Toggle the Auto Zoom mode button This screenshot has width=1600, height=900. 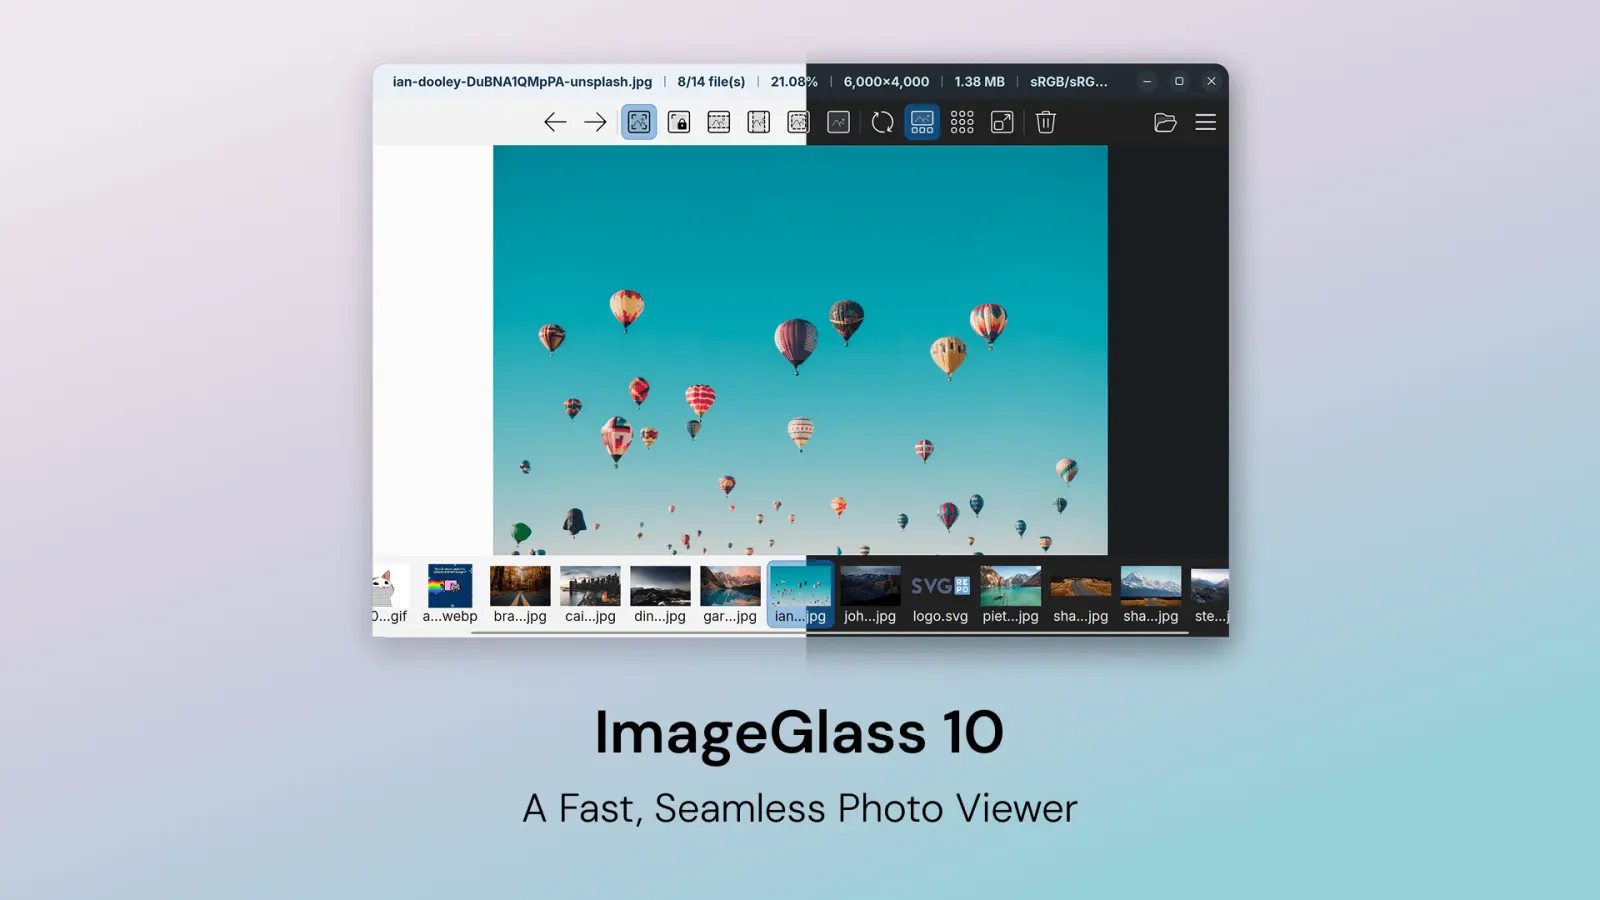click(x=639, y=122)
